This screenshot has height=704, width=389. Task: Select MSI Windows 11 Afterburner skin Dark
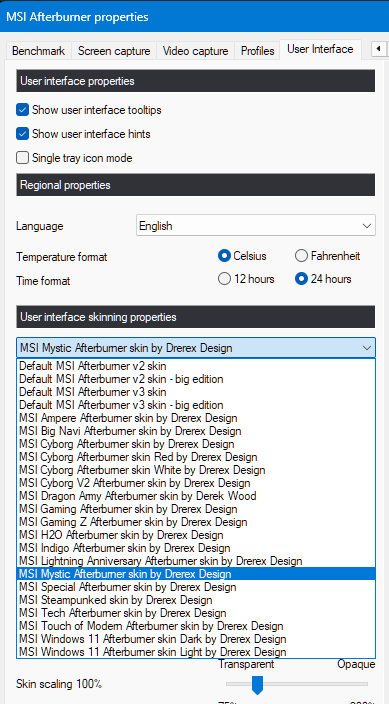196,639
